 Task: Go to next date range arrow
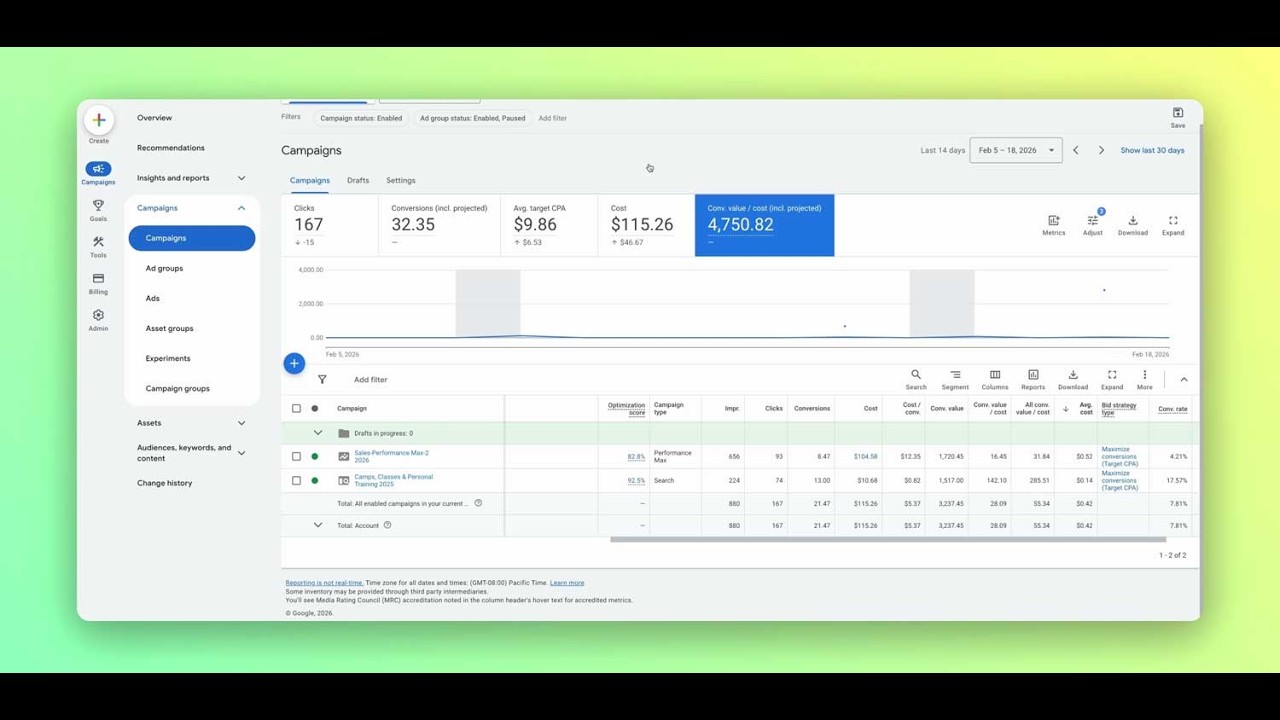click(x=1102, y=150)
